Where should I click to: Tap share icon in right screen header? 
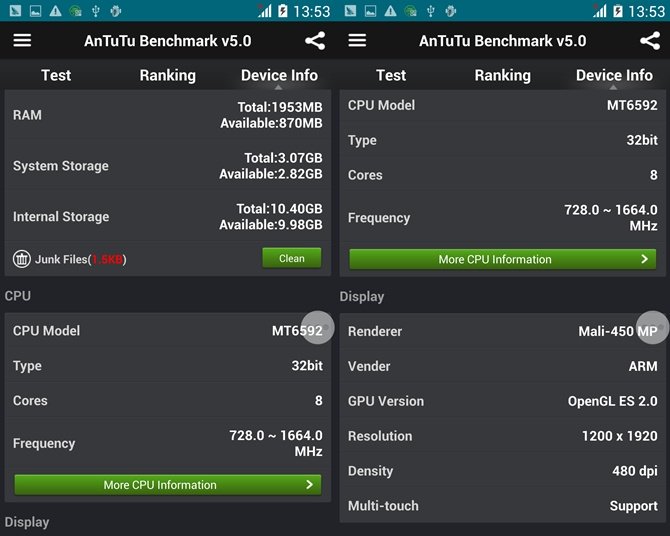pyautogui.click(x=650, y=41)
